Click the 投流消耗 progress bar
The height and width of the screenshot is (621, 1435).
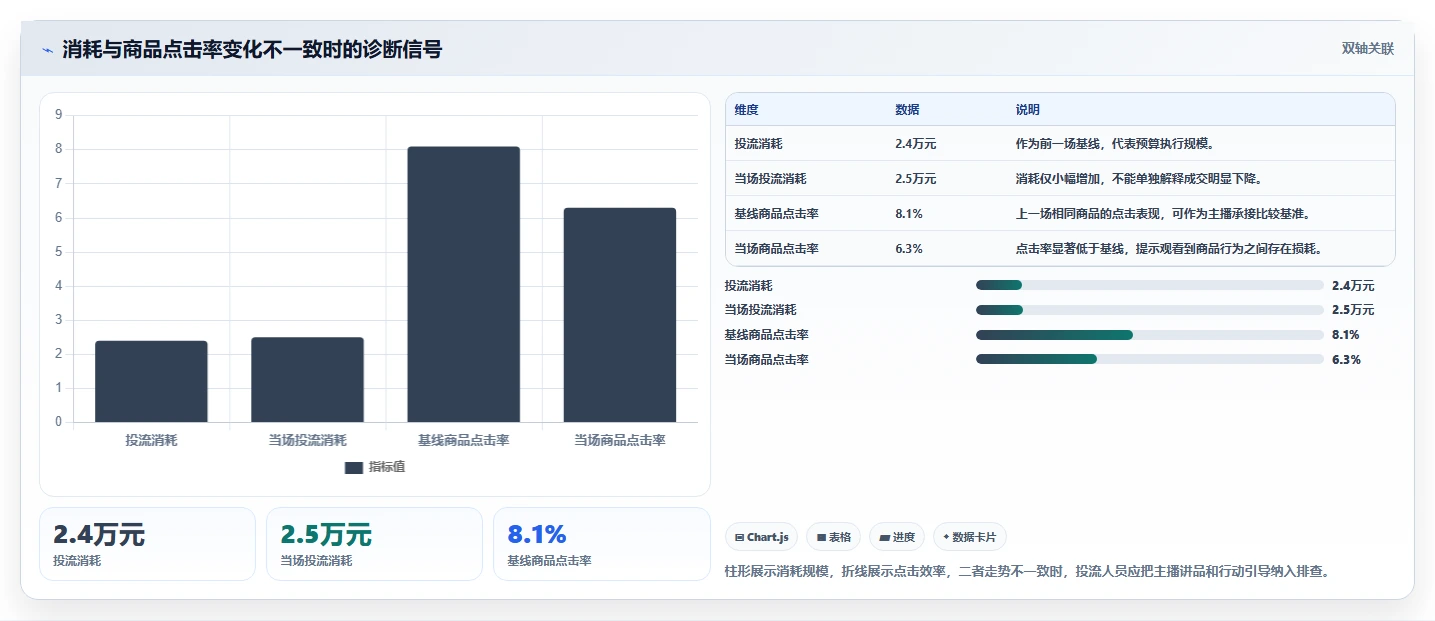point(1150,285)
